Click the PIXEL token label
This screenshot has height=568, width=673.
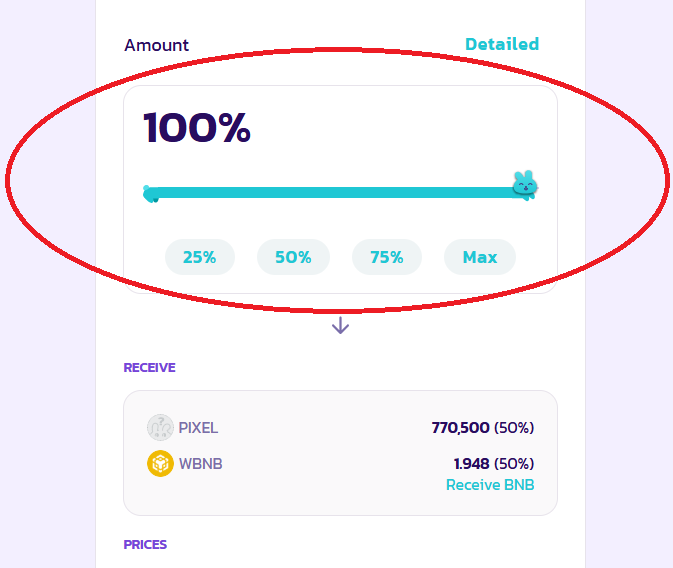198,428
